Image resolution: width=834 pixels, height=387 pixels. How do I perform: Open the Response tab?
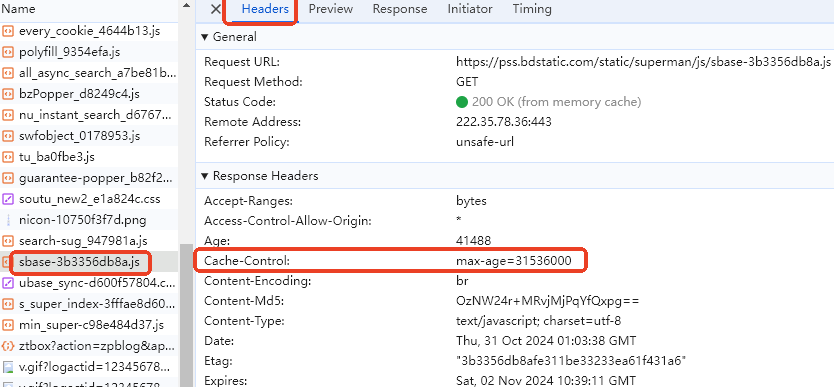[x=399, y=9]
